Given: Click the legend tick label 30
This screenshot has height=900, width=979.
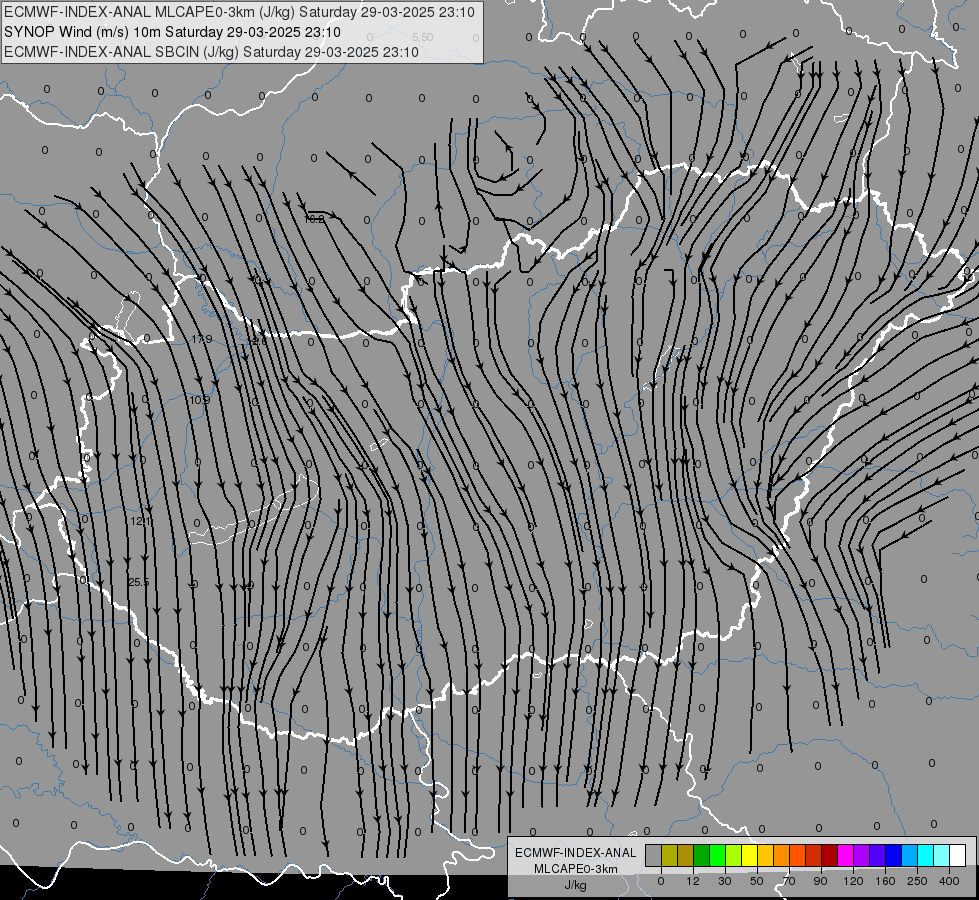Looking at the screenshot, I should 725,881.
